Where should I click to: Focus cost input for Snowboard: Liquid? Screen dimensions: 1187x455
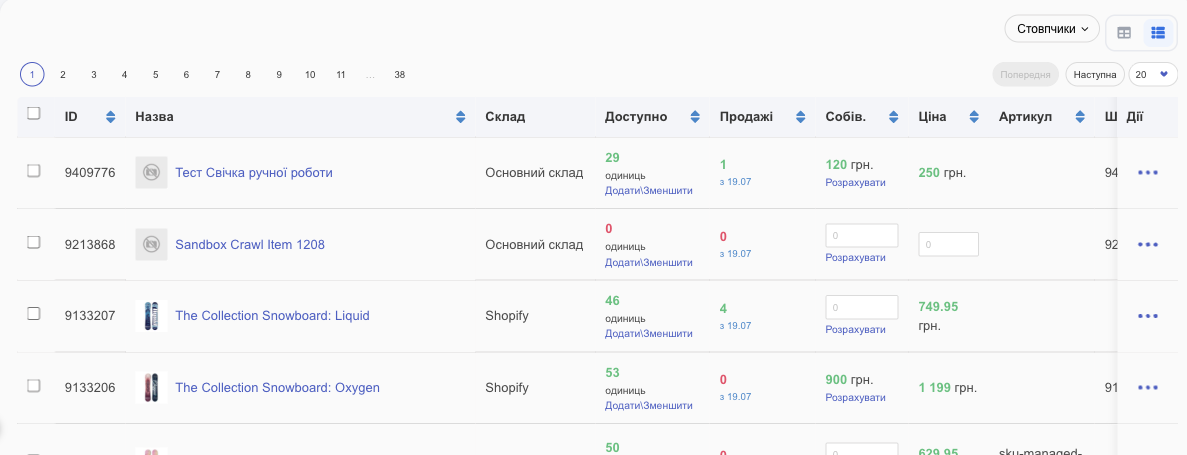(x=861, y=307)
